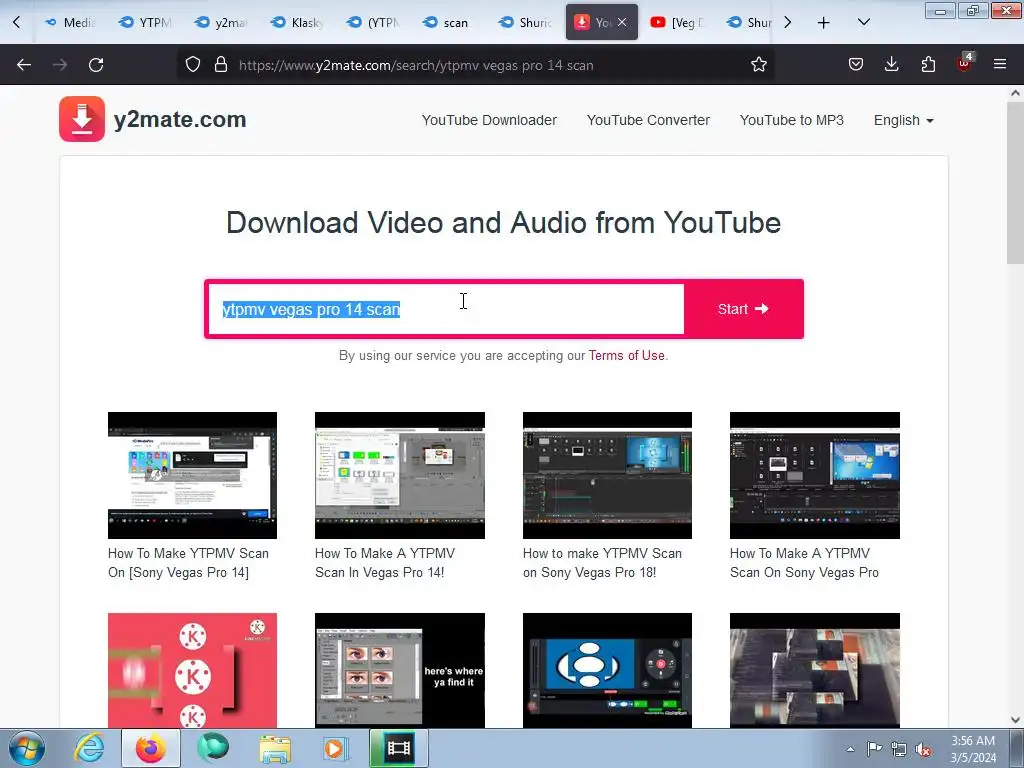Go back with the browser back arrow
The height and width of the screenshot is (768, 1024).
[x=24, y=65]
